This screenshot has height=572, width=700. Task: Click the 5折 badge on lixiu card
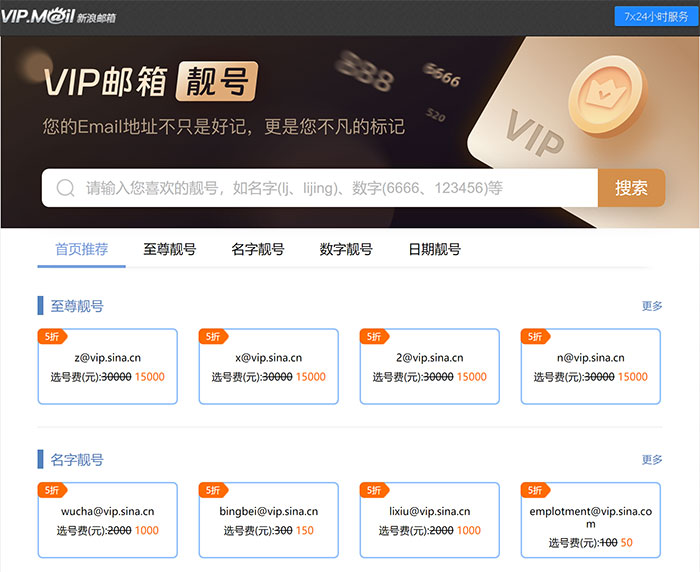pyautogui.click(x=374, y=490)
